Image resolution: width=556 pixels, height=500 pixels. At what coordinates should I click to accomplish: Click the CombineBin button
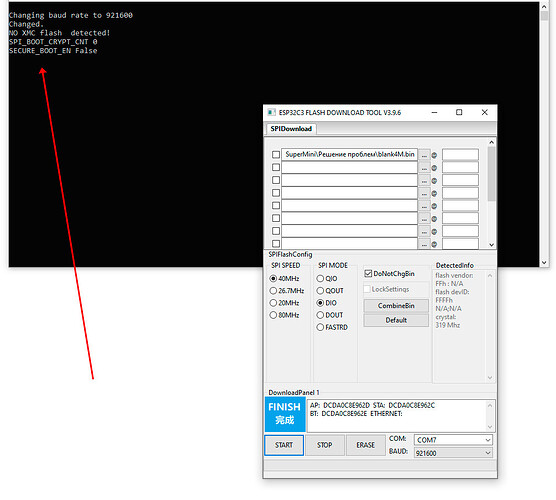coord(396,306)
